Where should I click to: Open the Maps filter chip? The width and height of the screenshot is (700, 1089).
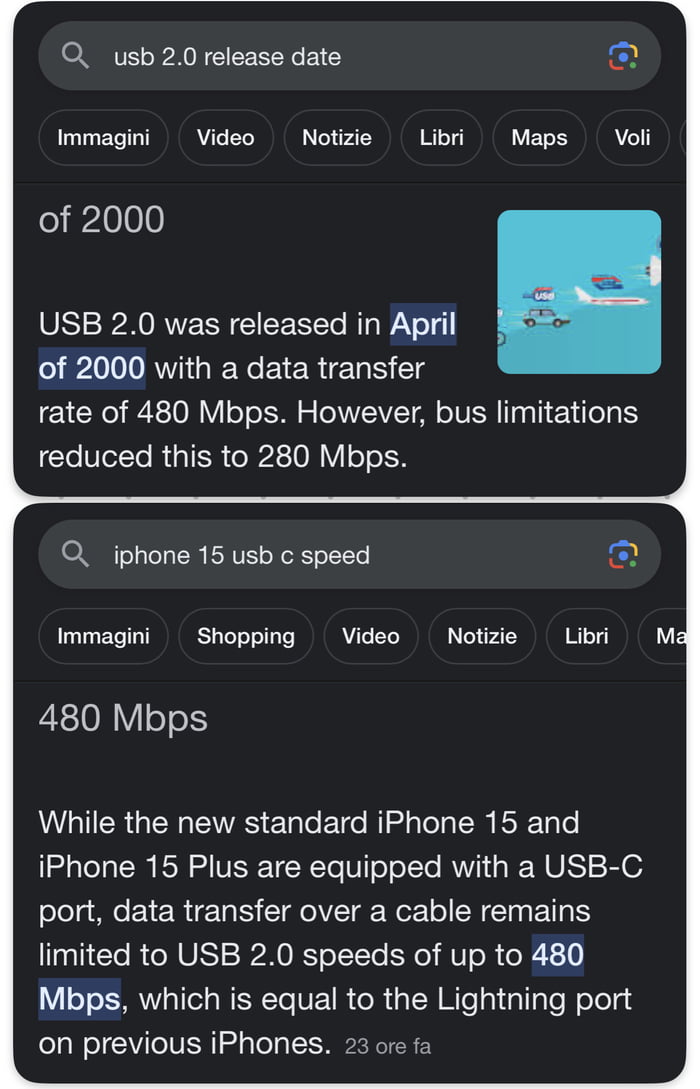point(539,138)
